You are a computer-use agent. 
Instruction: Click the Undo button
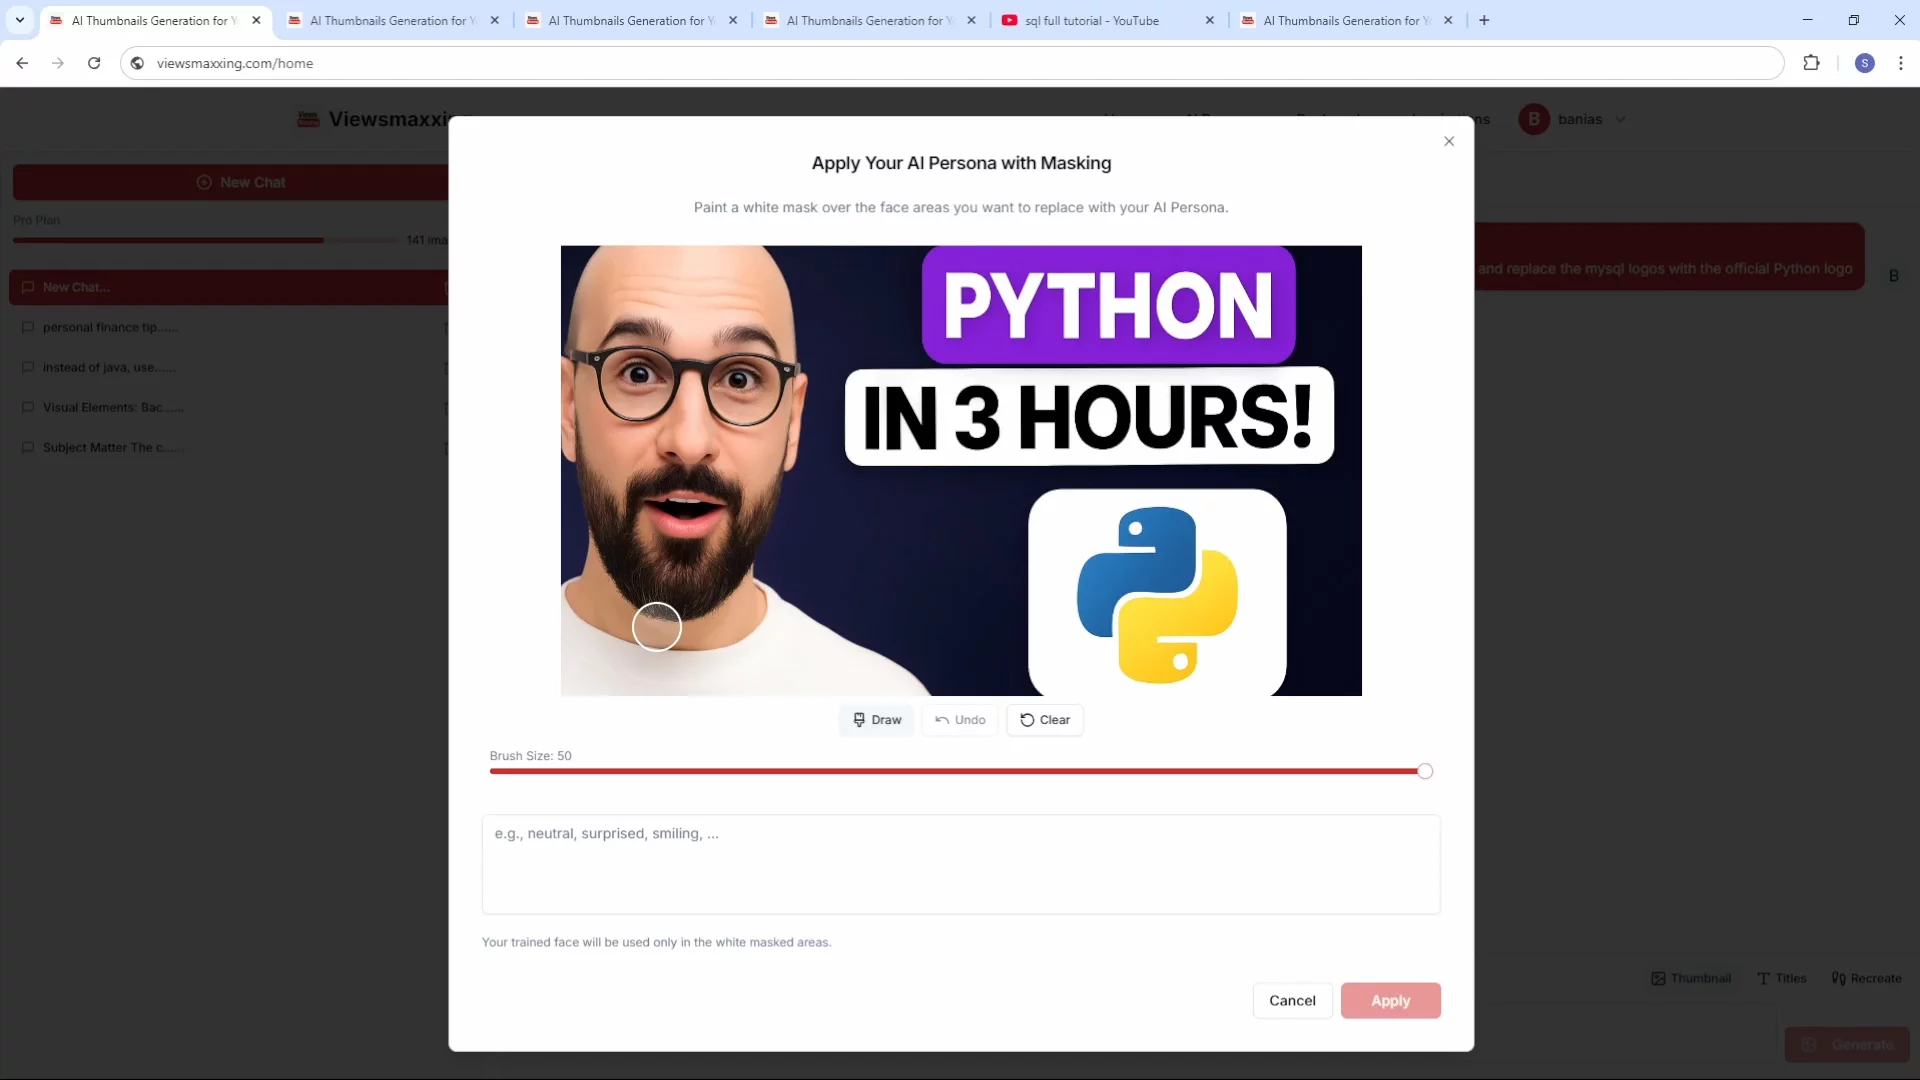coord(960,720)
